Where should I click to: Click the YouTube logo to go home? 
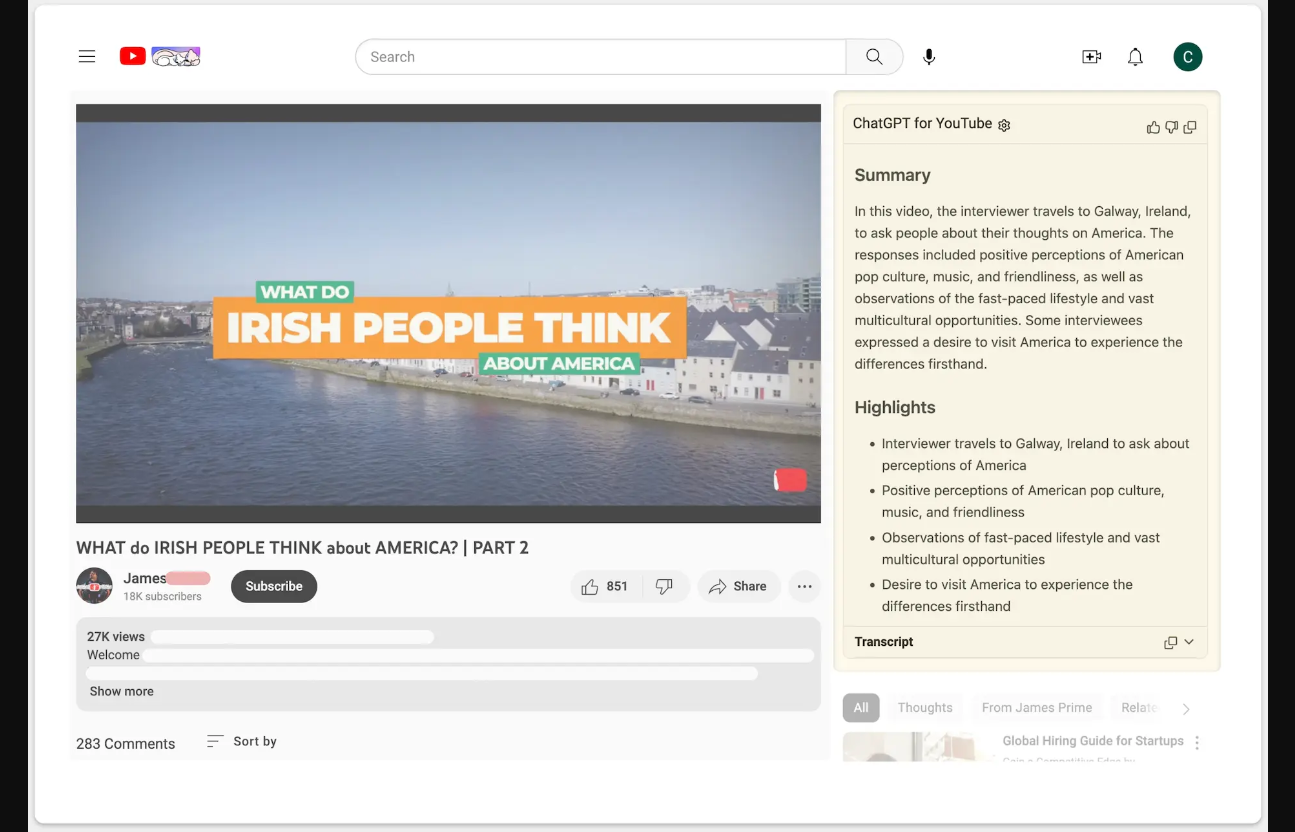pyautogui.click(x=133, y=57)
